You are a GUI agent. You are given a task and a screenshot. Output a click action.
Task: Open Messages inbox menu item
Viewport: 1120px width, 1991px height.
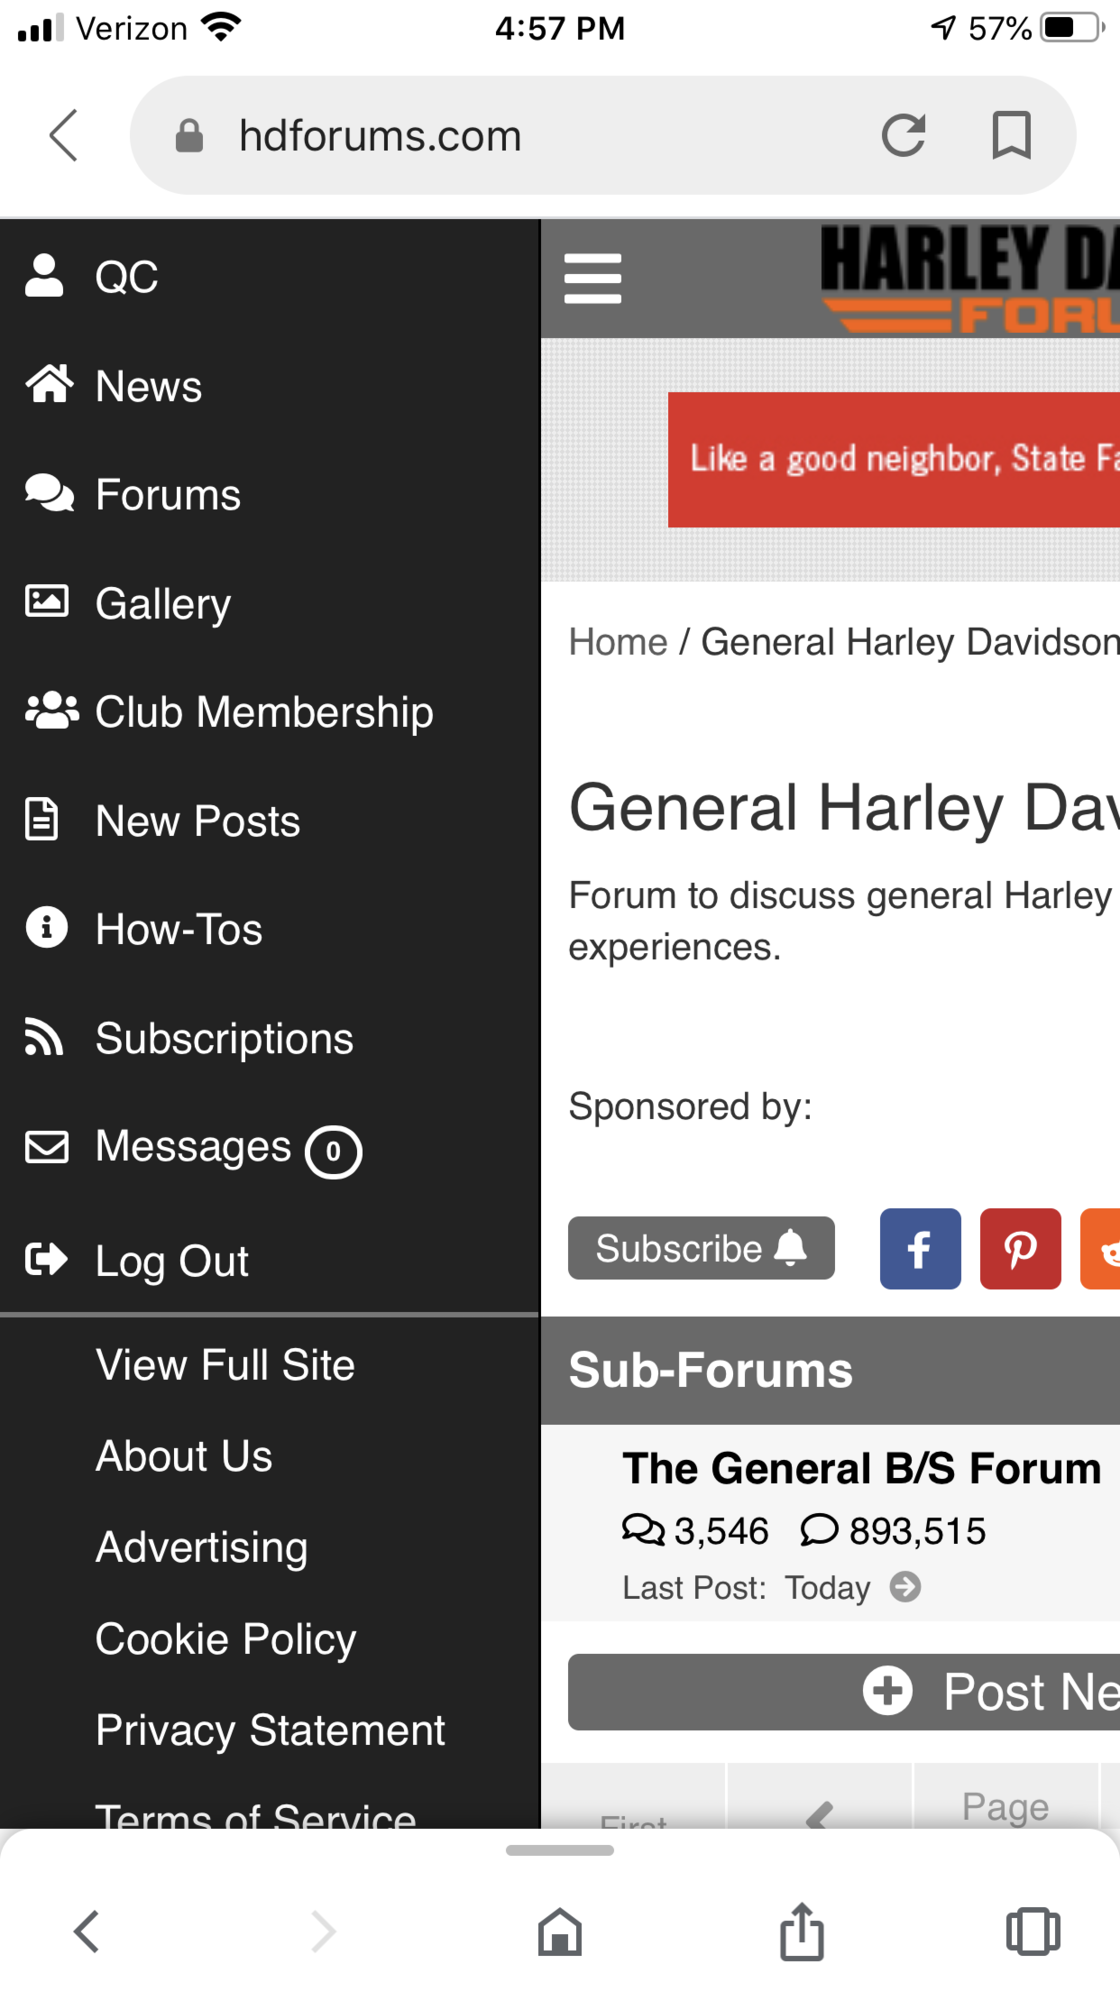tap(193, 1147)
